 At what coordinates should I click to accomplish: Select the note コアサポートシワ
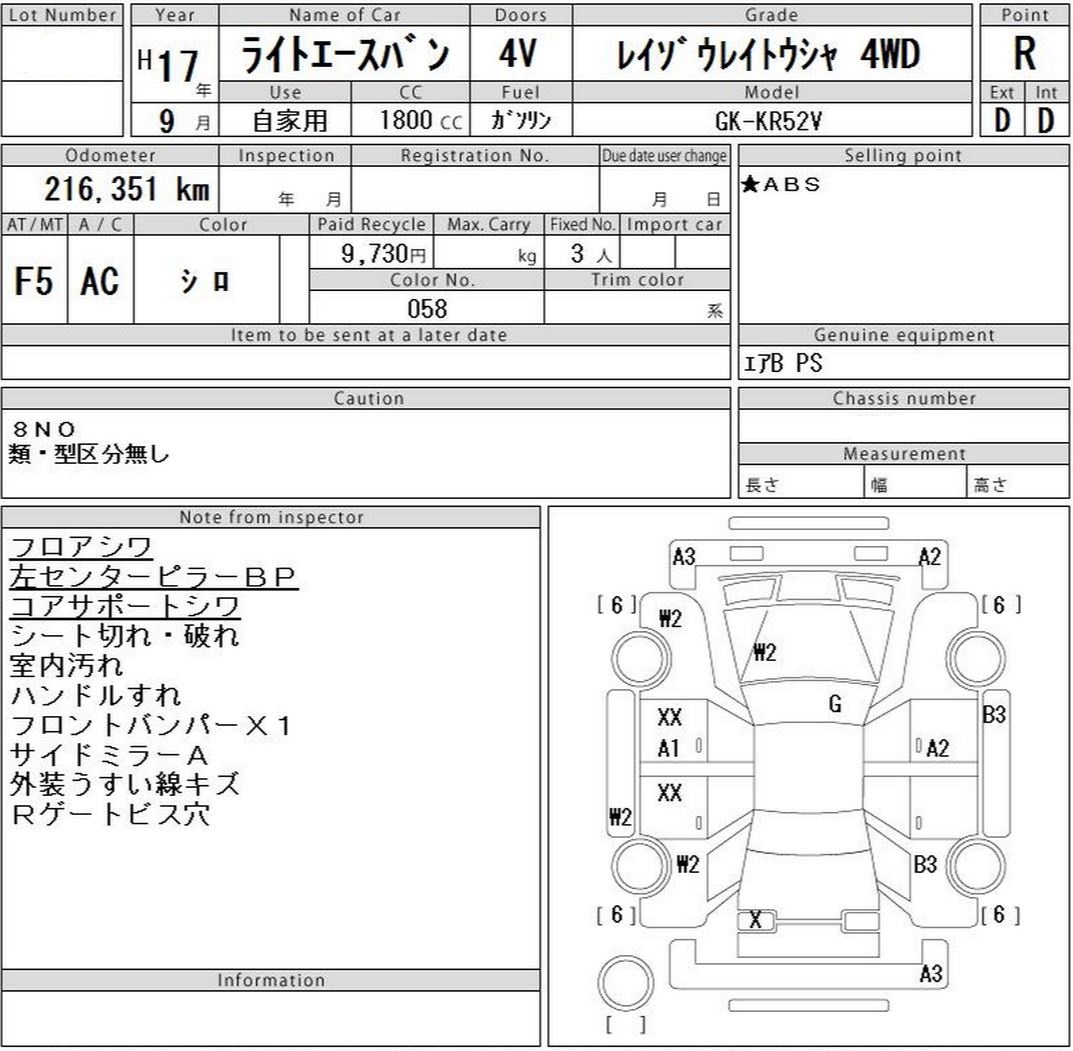125,606
